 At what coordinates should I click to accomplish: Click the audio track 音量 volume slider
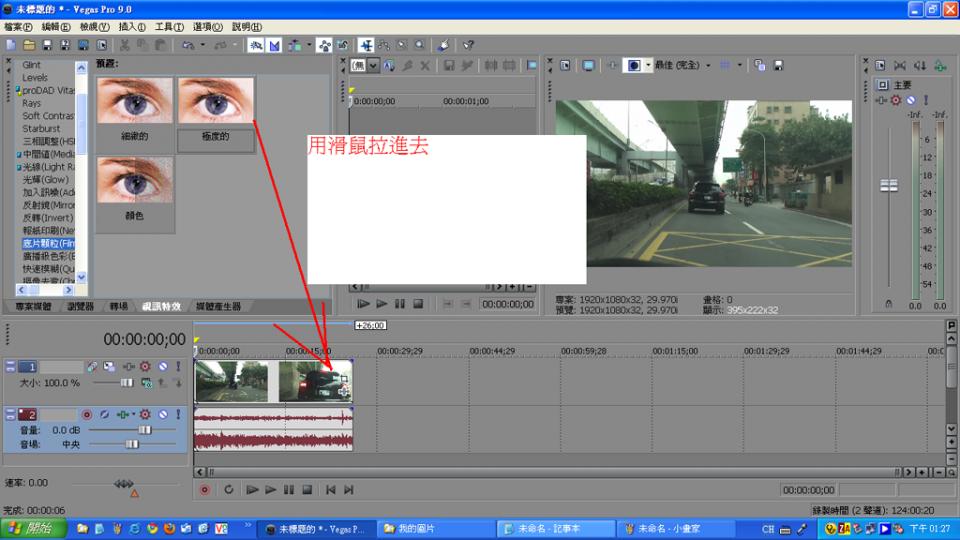click(144, 429)
